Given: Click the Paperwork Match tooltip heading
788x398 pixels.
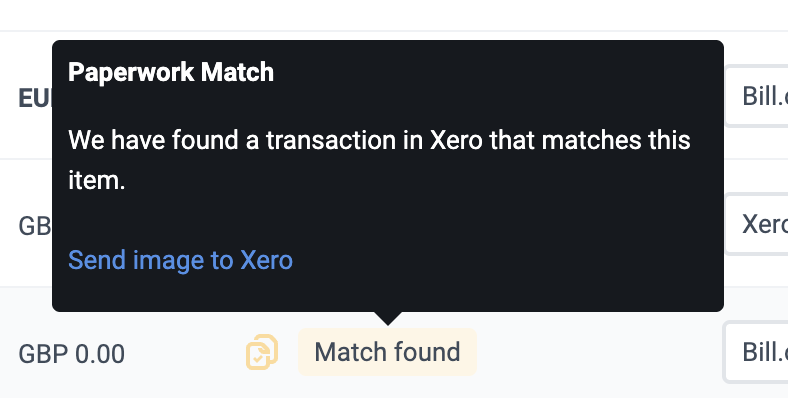Looking at the screenshot, I should (x=171, y=72).
